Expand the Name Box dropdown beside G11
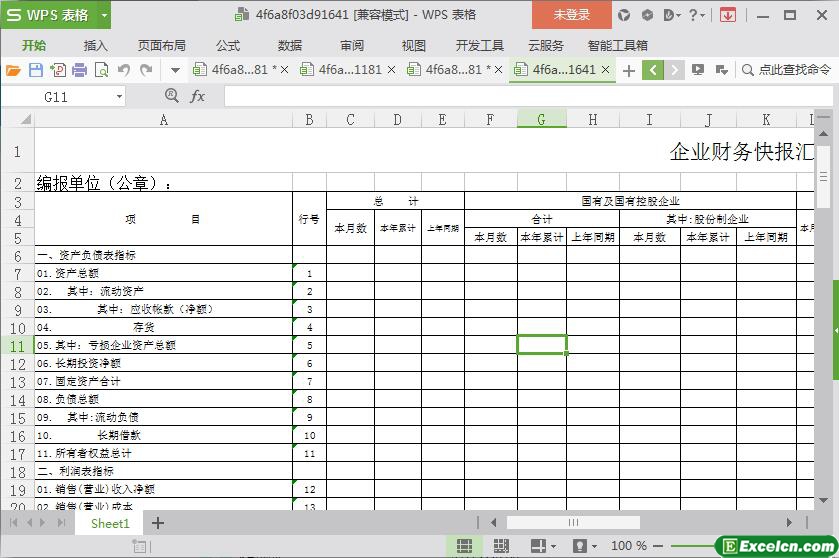 (119, 97)
